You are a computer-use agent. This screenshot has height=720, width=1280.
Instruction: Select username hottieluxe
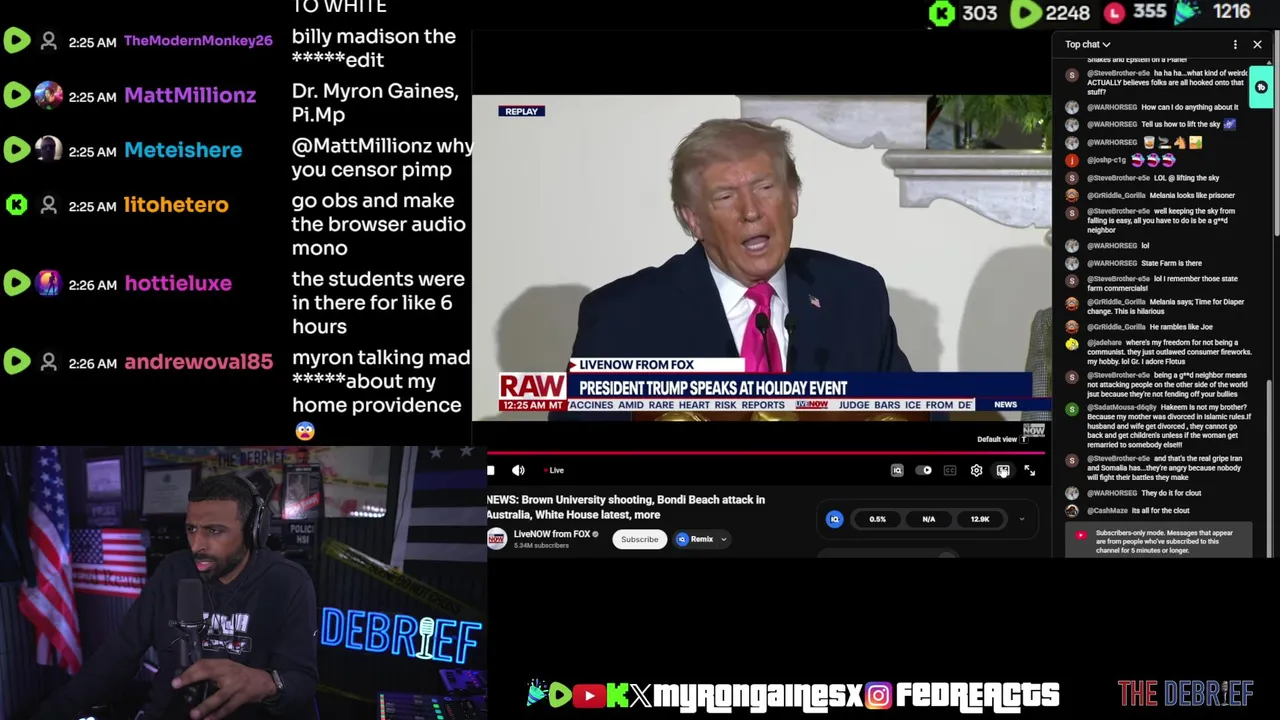[x=178, y=283]
